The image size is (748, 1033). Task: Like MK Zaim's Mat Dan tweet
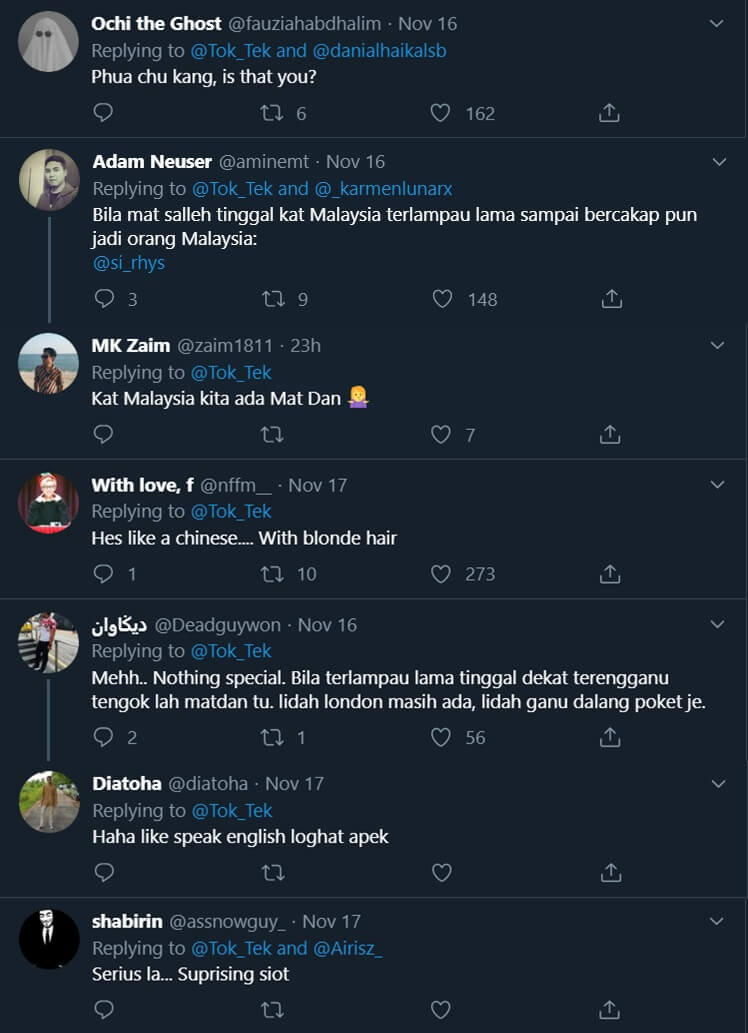click(x=441, y=434)
